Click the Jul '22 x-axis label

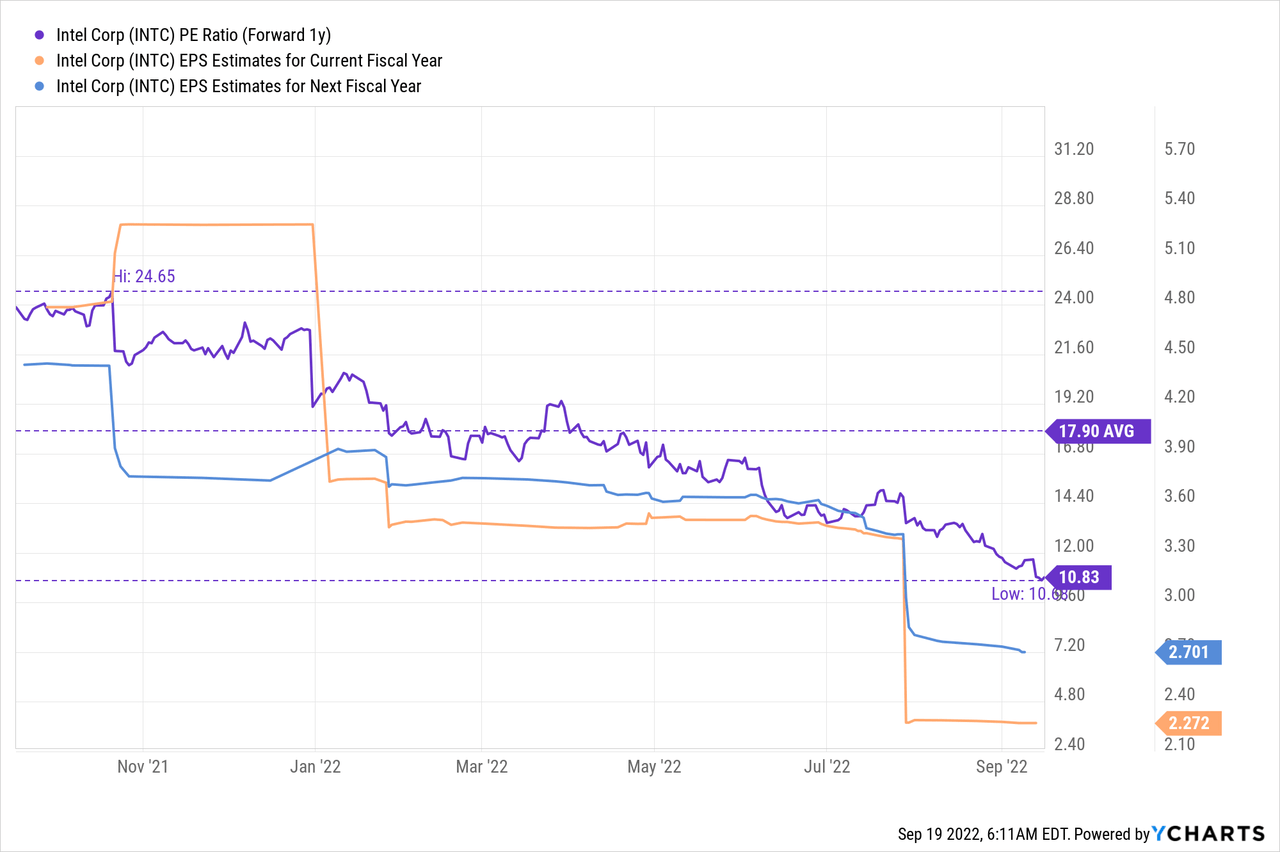click(x=827, y=767)
